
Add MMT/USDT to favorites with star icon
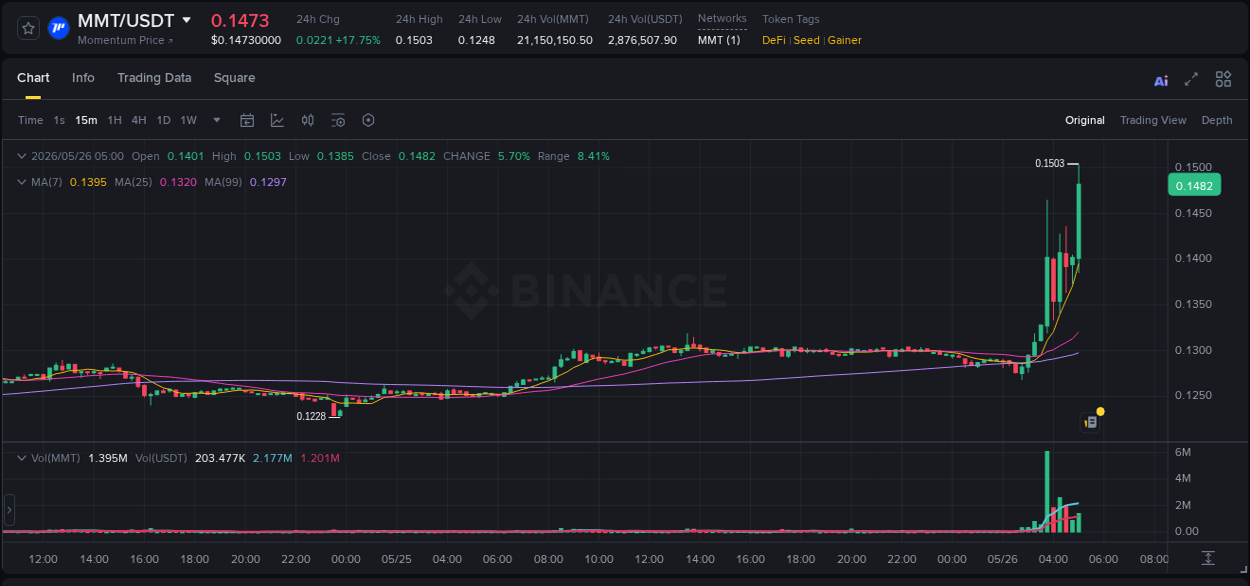pos(29,28)
